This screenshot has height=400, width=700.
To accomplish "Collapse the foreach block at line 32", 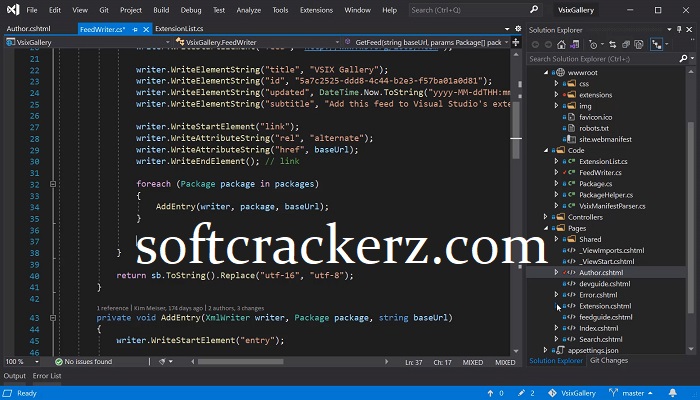I will 53,184.
